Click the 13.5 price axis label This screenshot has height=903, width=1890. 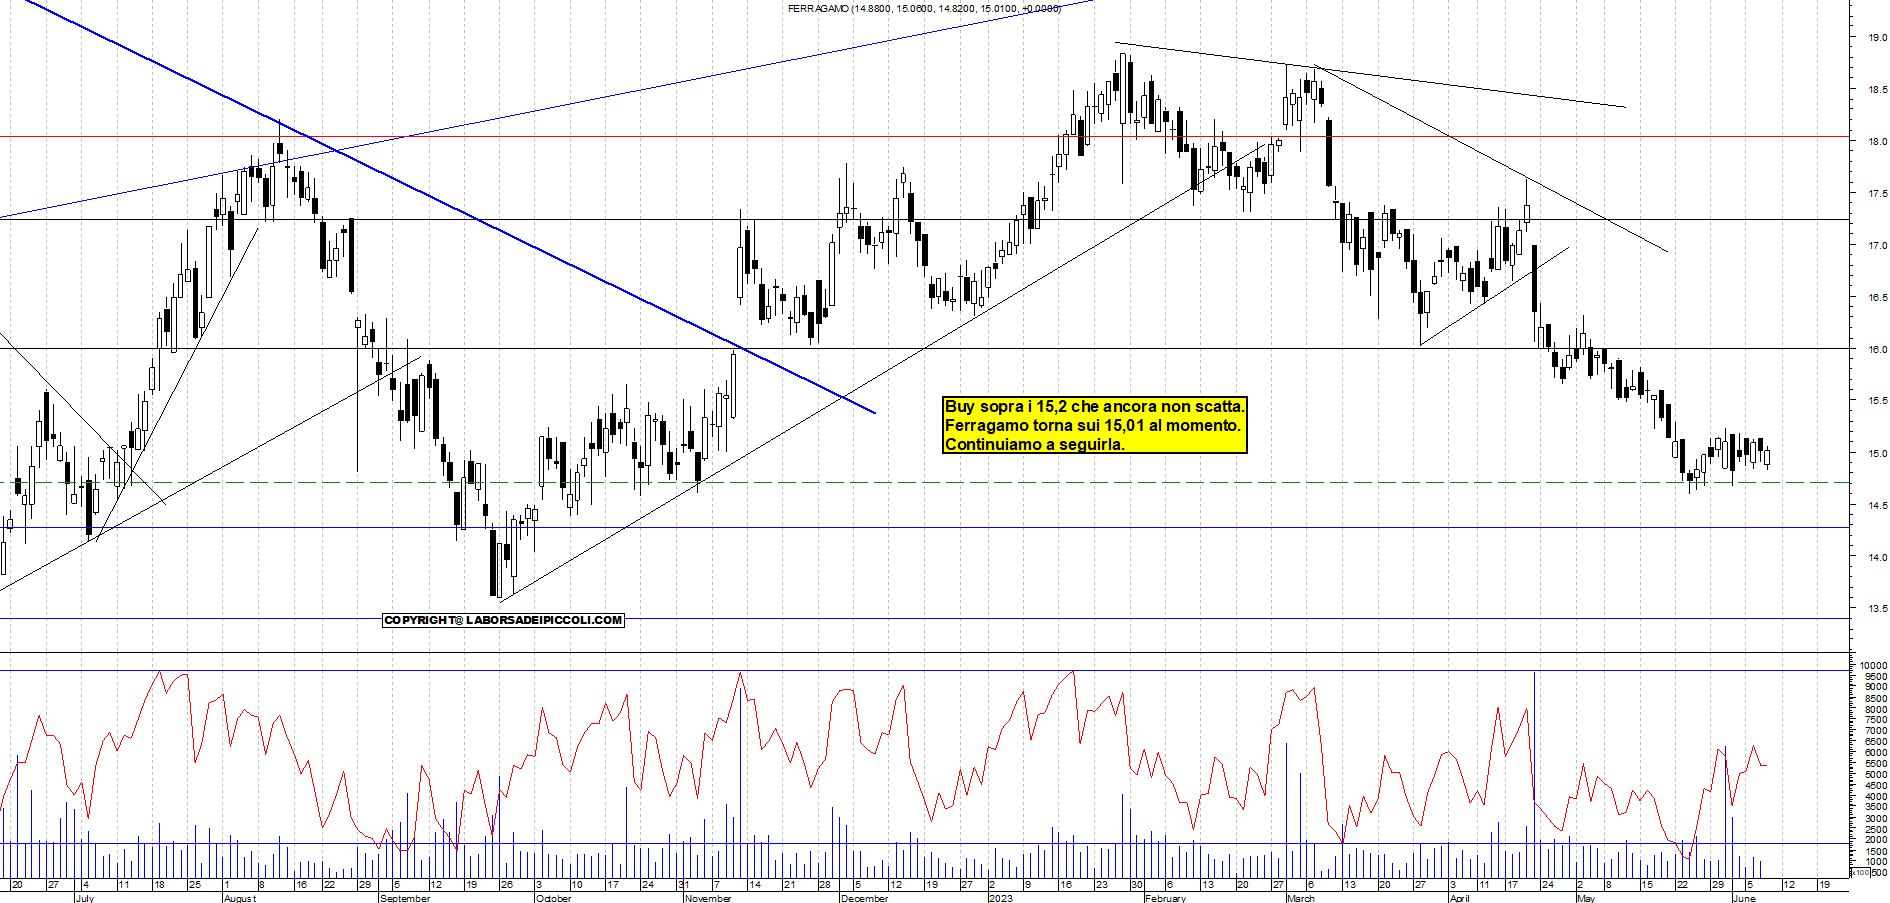1876,608
